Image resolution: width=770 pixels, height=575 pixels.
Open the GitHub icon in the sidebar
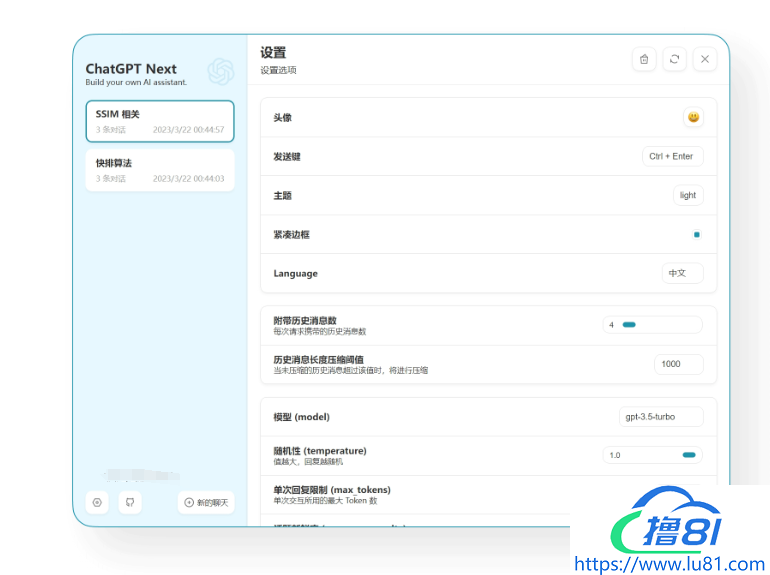pyautogui.click(x=128, y=502)
